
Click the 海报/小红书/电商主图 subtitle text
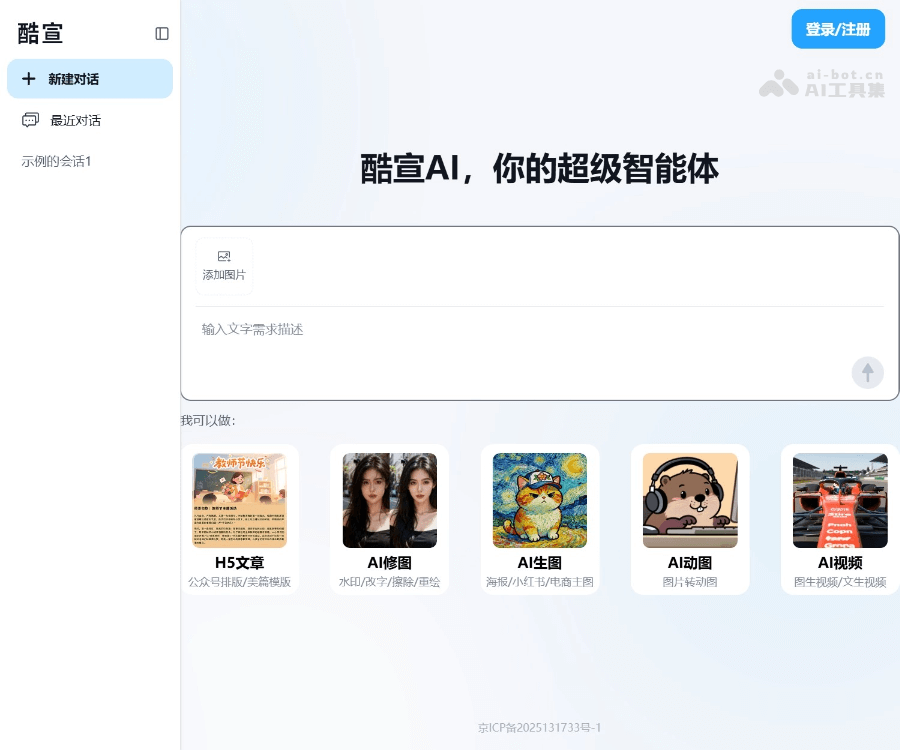(x=540, y=582)
